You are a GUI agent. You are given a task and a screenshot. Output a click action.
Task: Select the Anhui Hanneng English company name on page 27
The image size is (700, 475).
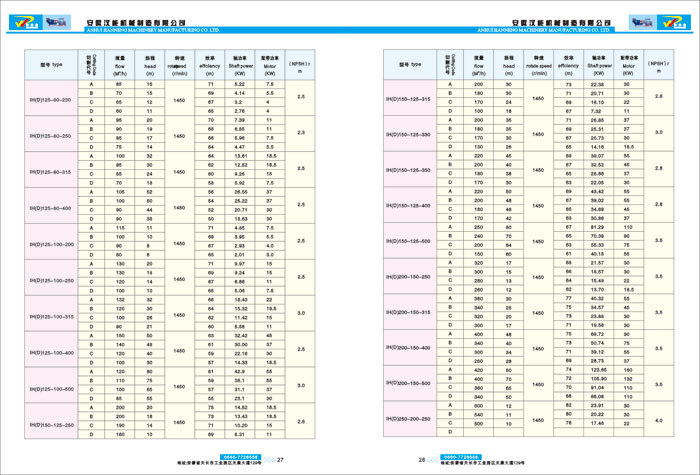click(153, 30)
